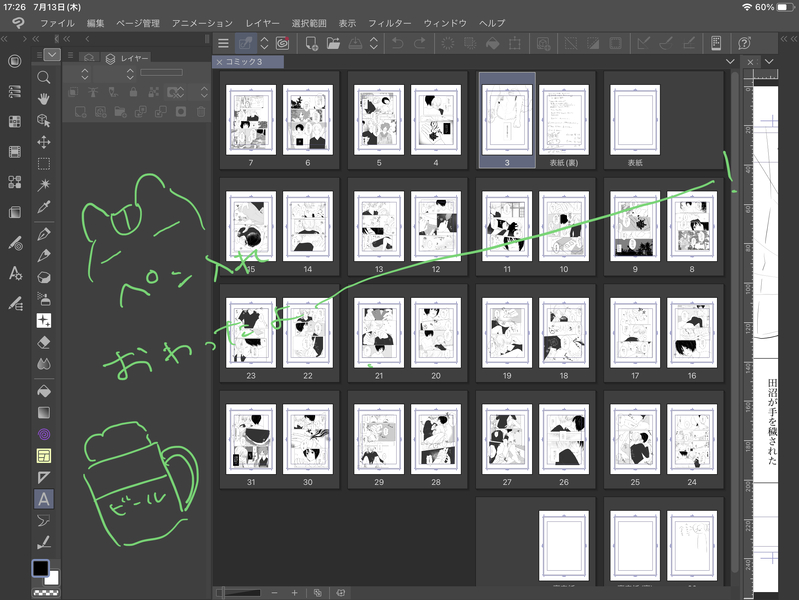Select the Pencil tool
This screenshot has width=799, height=600.
(x=44, y=255)
